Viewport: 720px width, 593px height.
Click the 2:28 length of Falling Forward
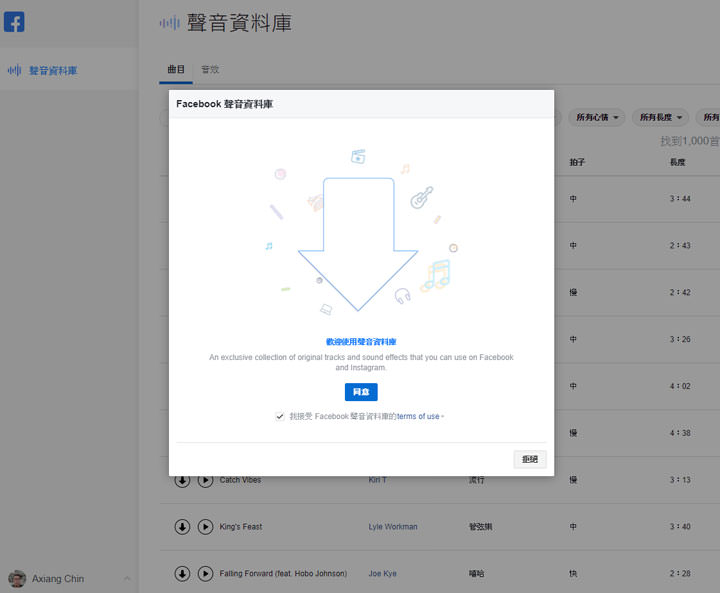coord(680,573)
